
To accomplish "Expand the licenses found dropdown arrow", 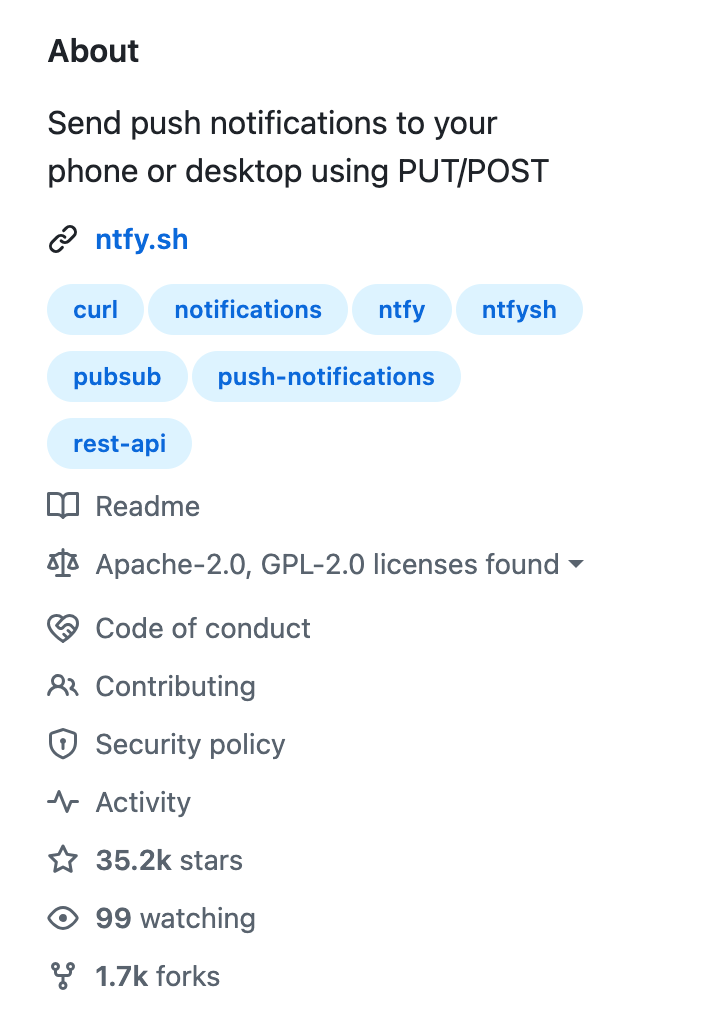I will (x=576, y=564).
